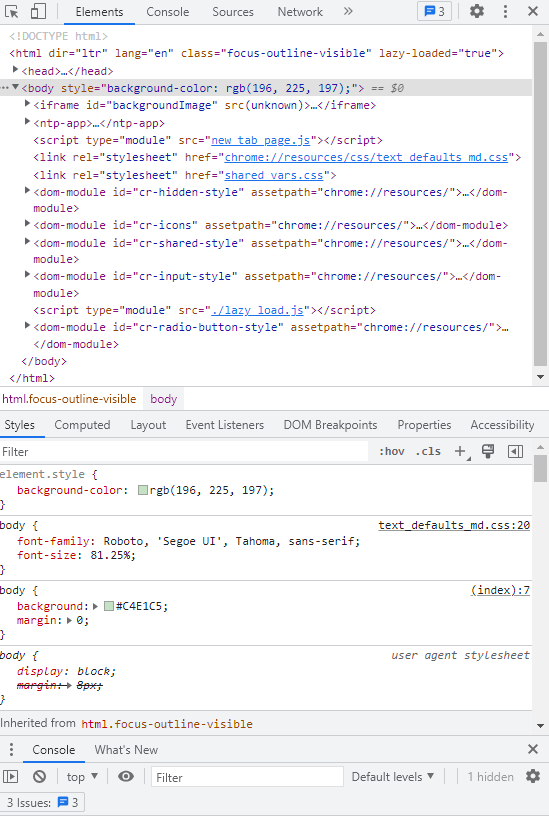Add a new style rule plus icon
This screenshot has width=549, height=819.
(460, 451)
